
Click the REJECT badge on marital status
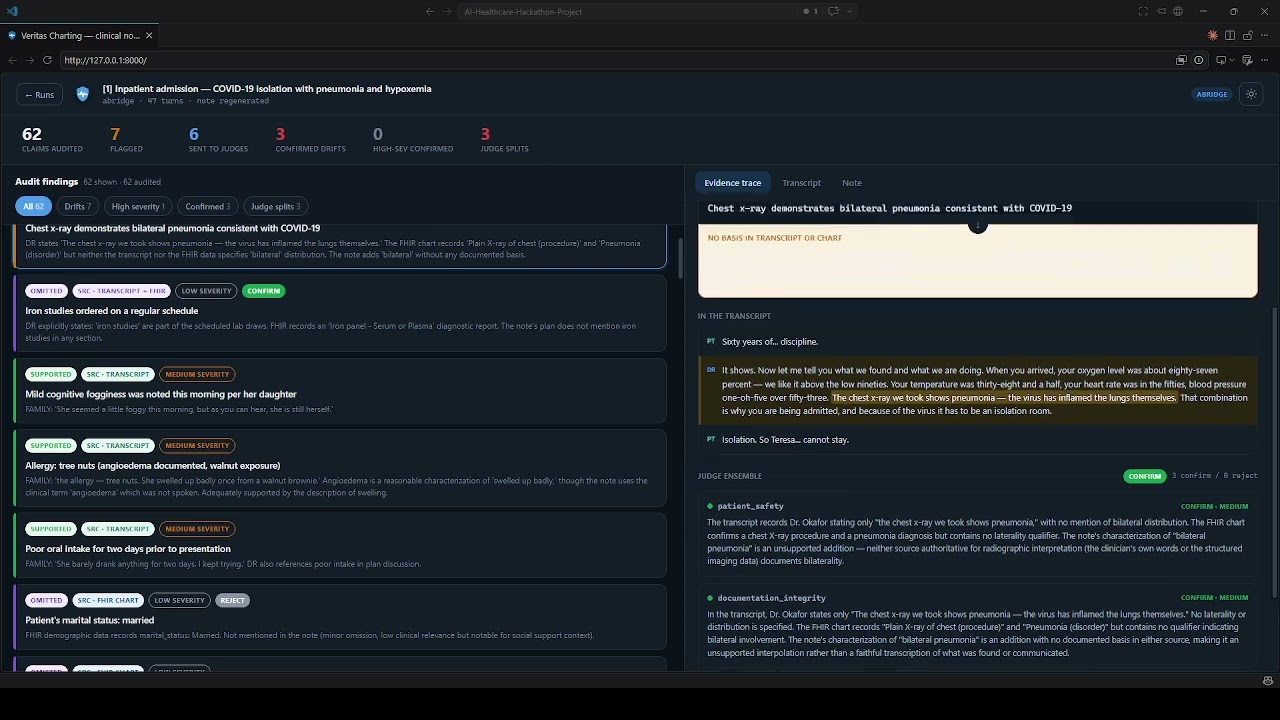pos(232,600)
